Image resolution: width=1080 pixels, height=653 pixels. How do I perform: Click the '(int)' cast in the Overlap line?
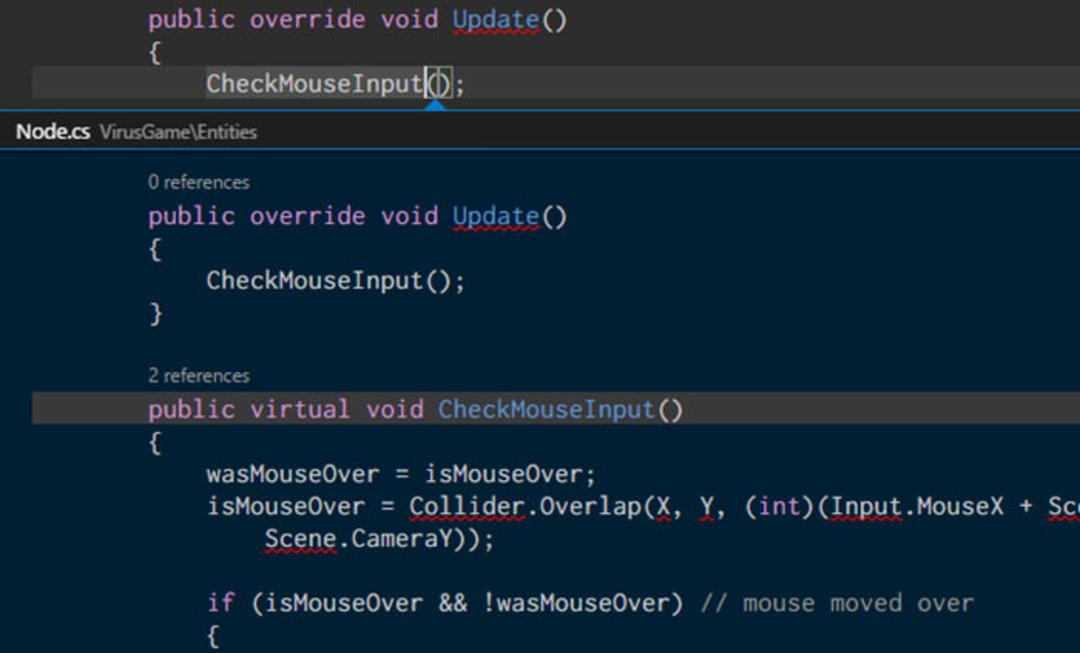point(780,507)
